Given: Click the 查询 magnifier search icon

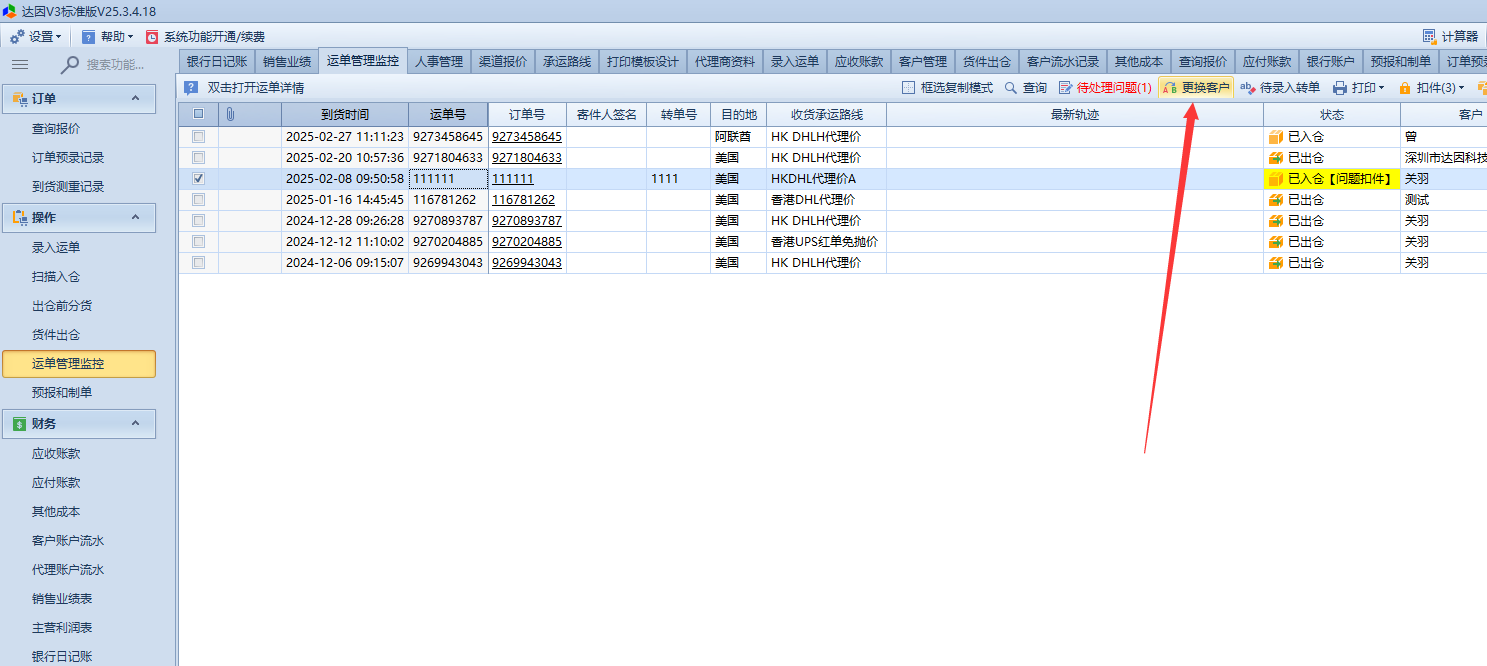Looking at the screenshot, I should point(1011,88).
